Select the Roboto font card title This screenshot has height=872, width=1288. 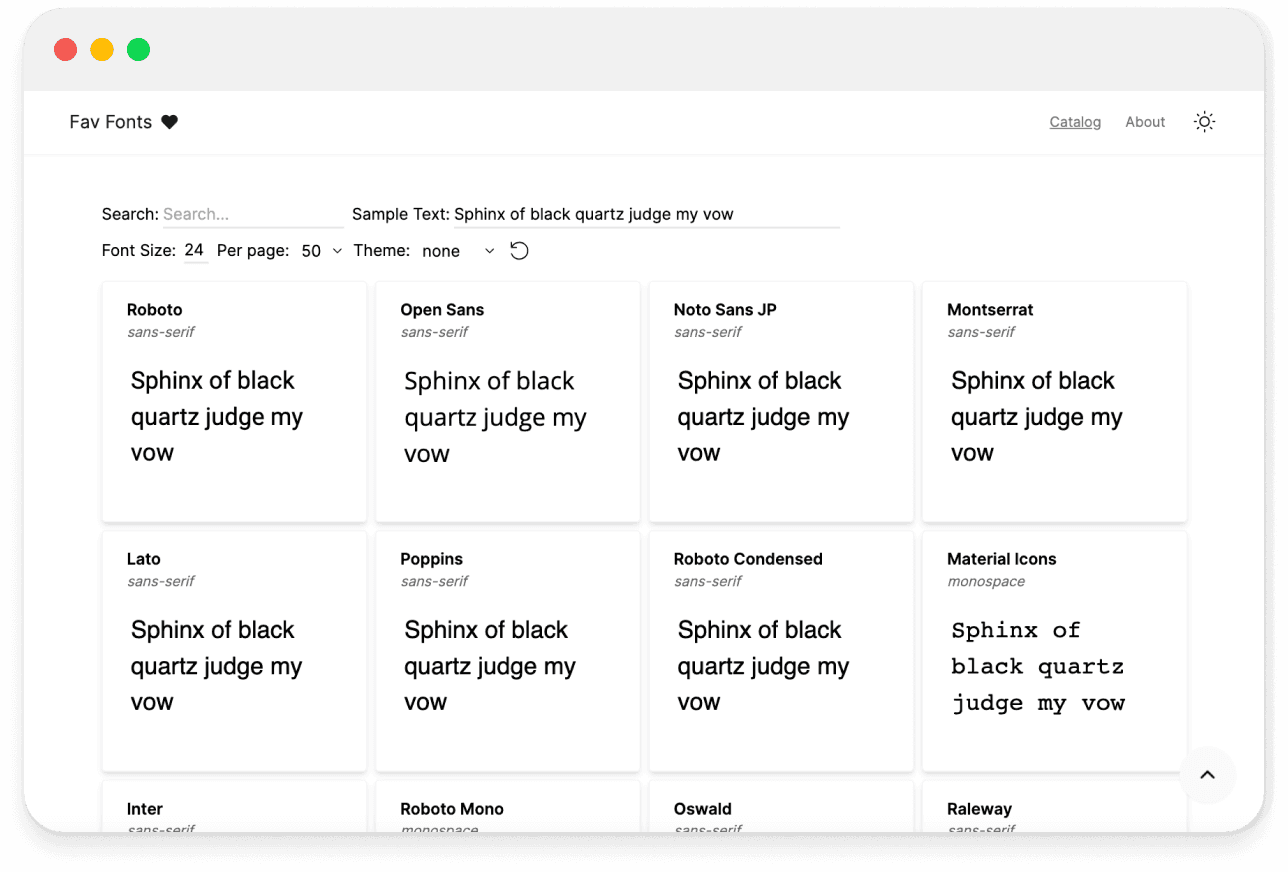click(155, 310)
